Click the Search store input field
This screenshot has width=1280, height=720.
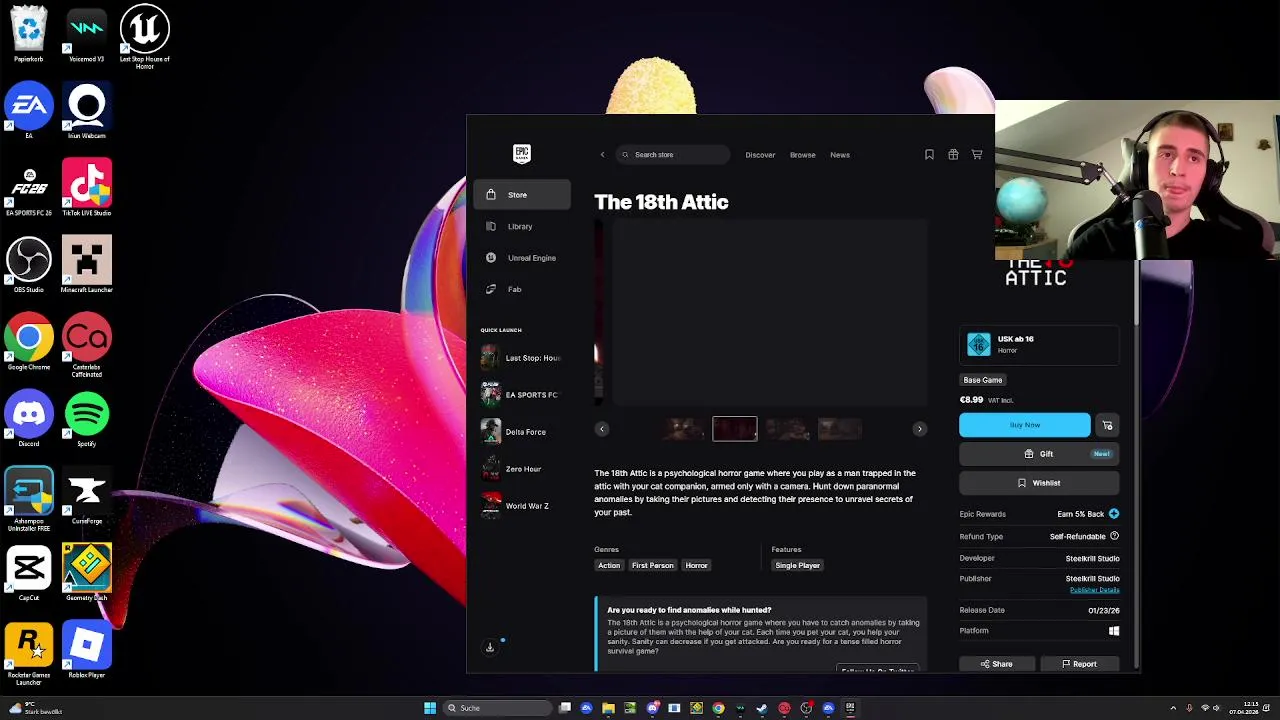674,155
